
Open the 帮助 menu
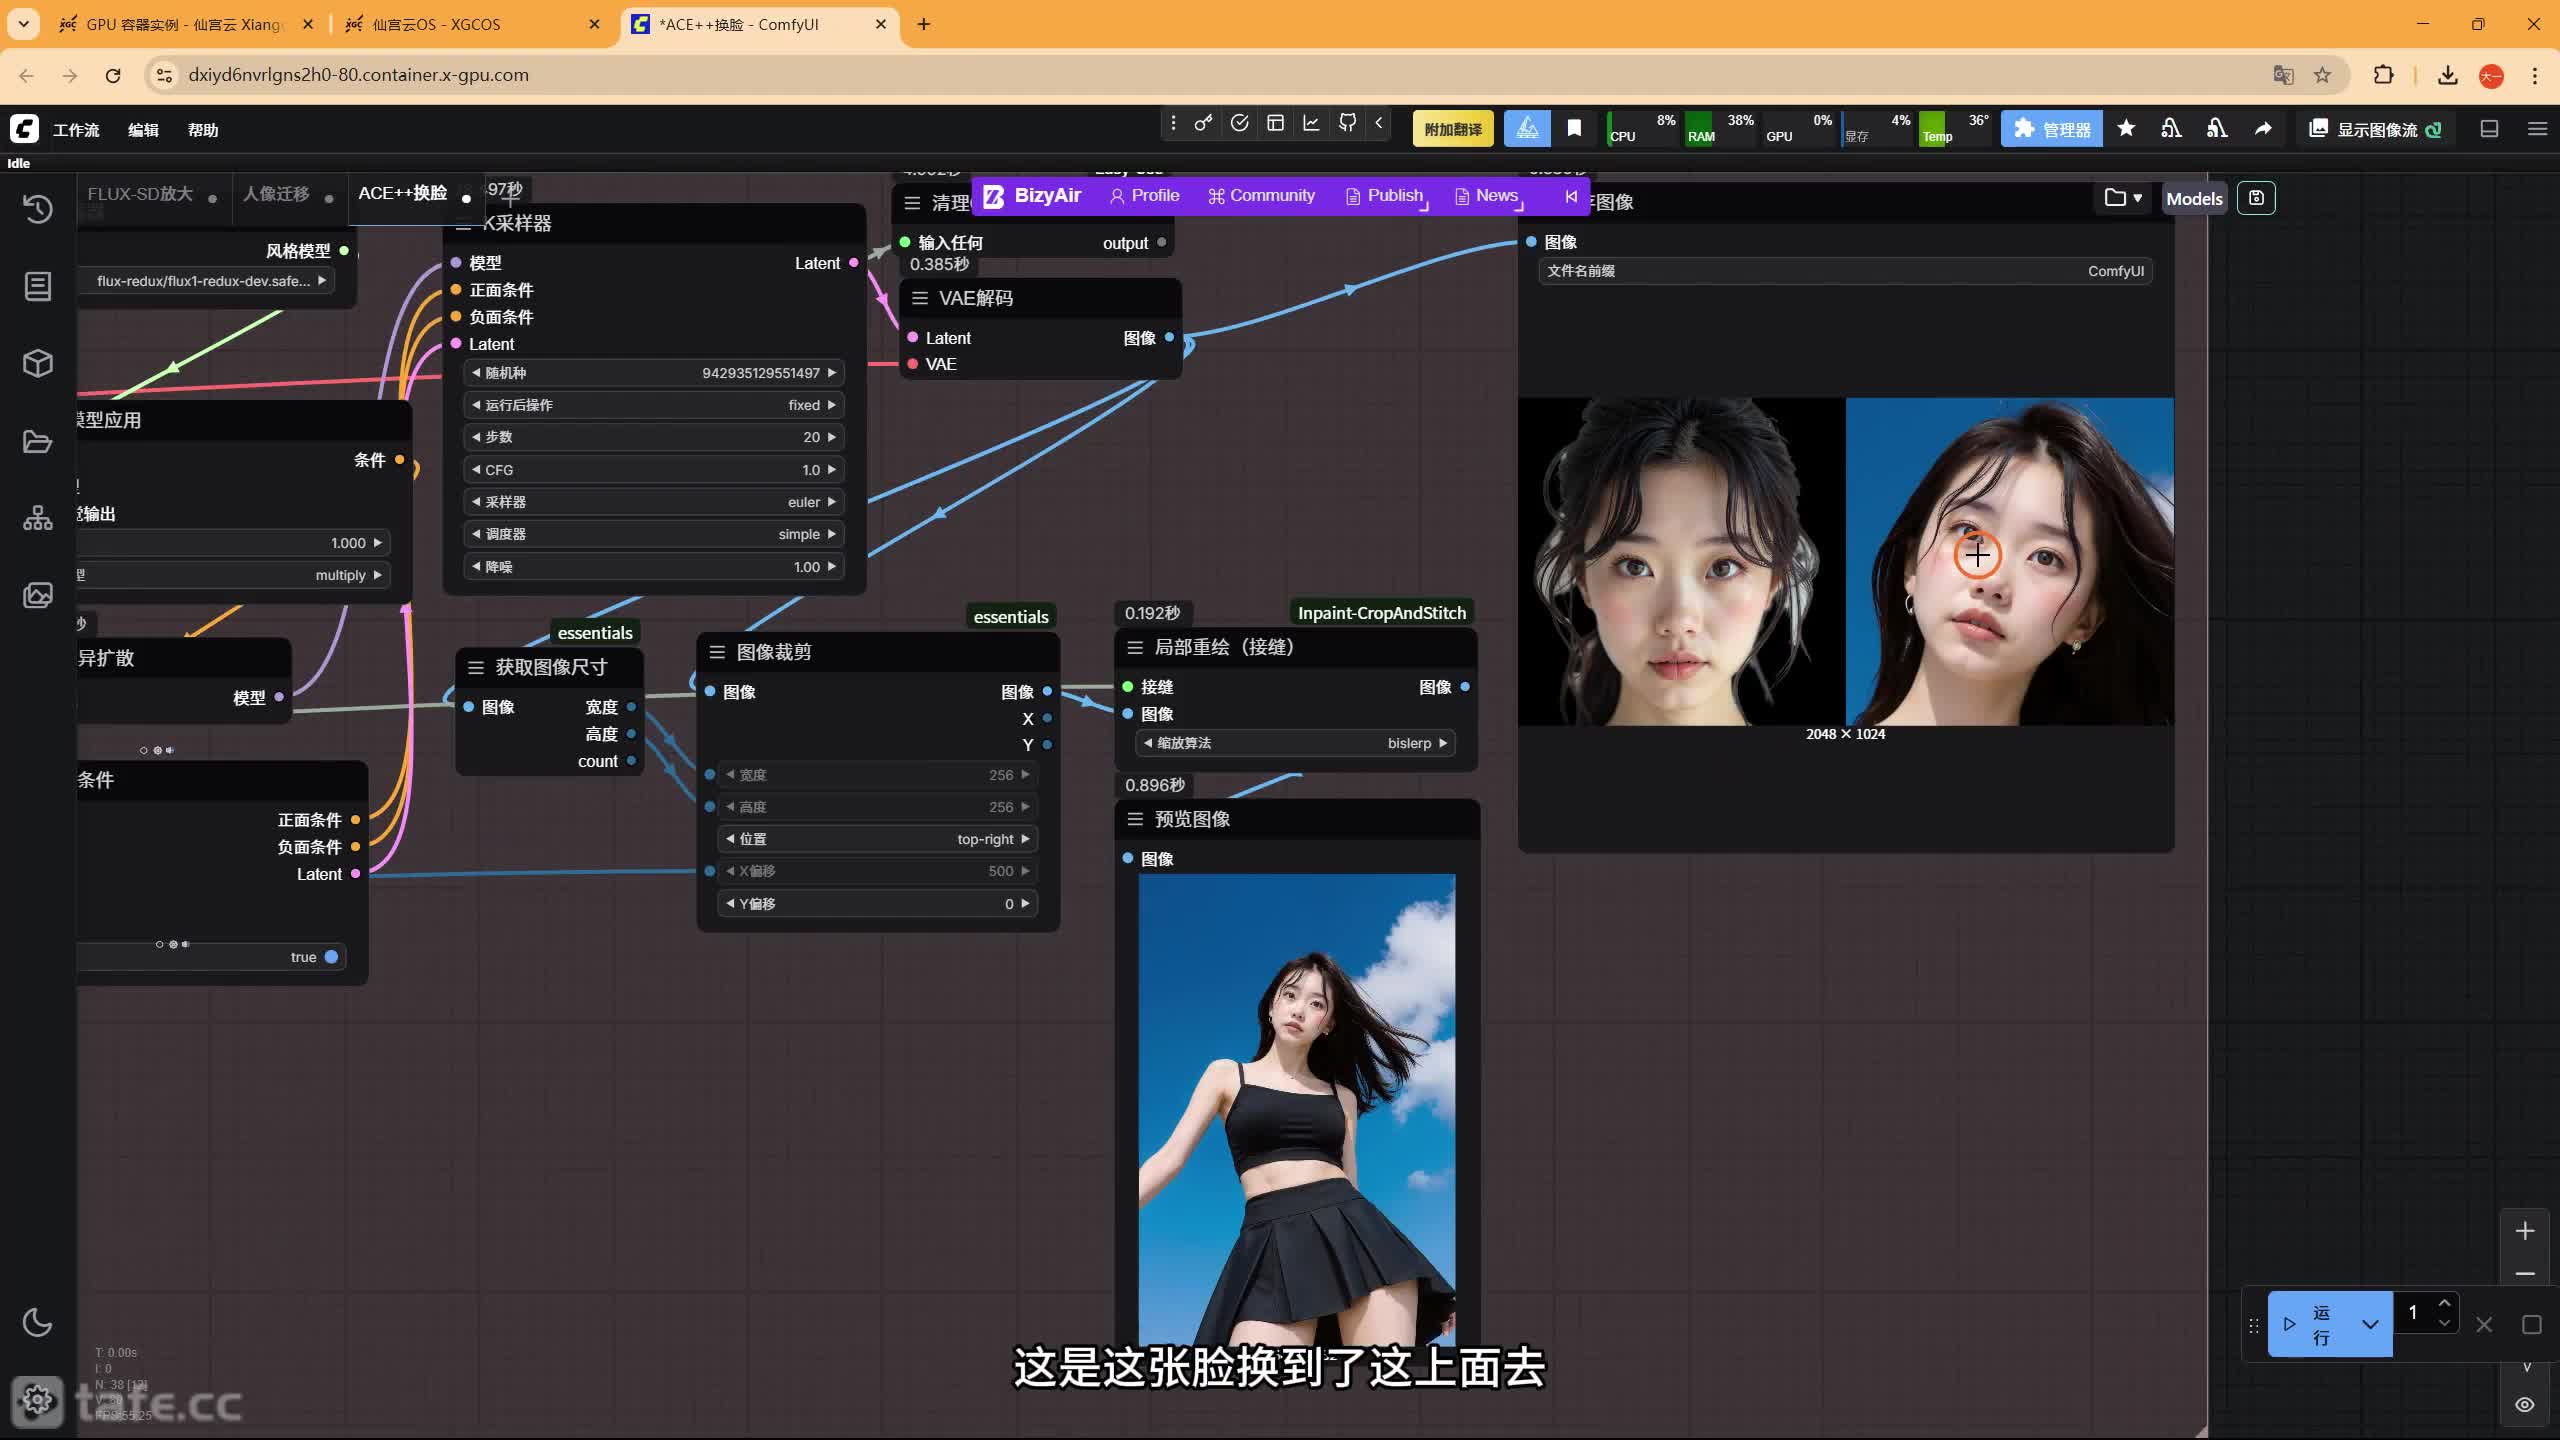click(x=203, y=130)
